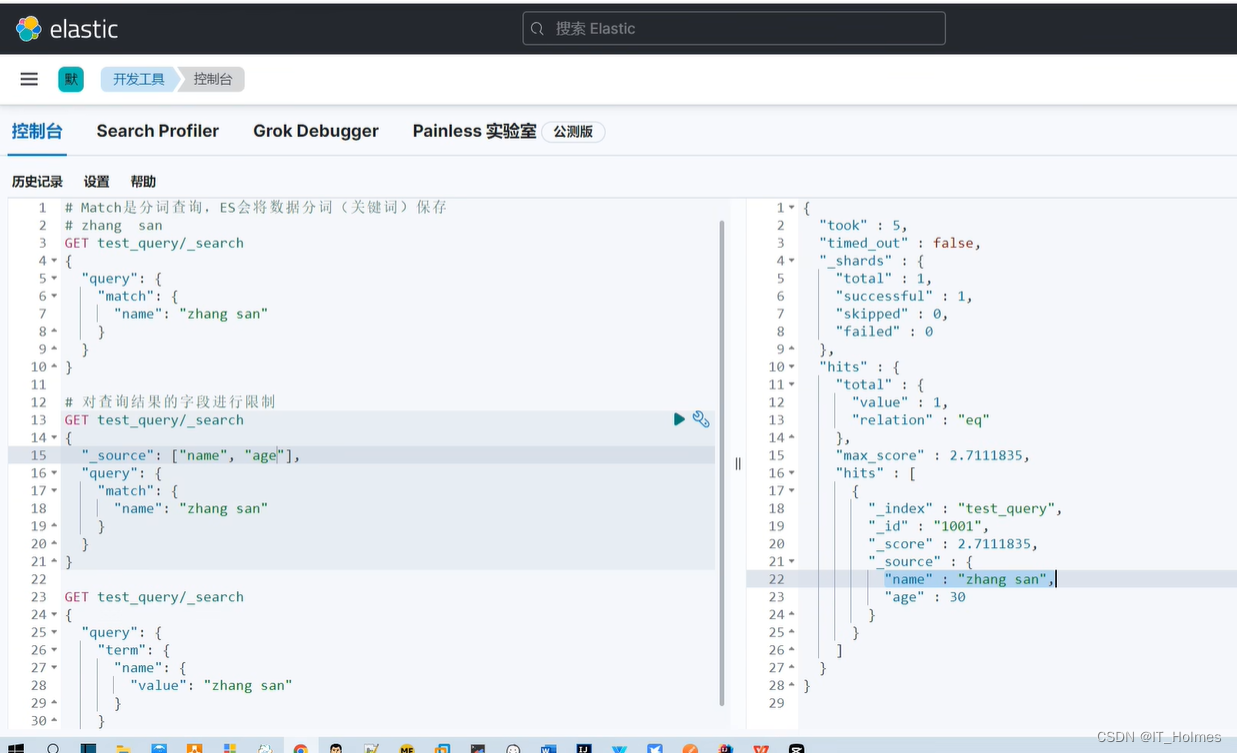Click the editor vertical scrollbar

[x=722, y=461]
